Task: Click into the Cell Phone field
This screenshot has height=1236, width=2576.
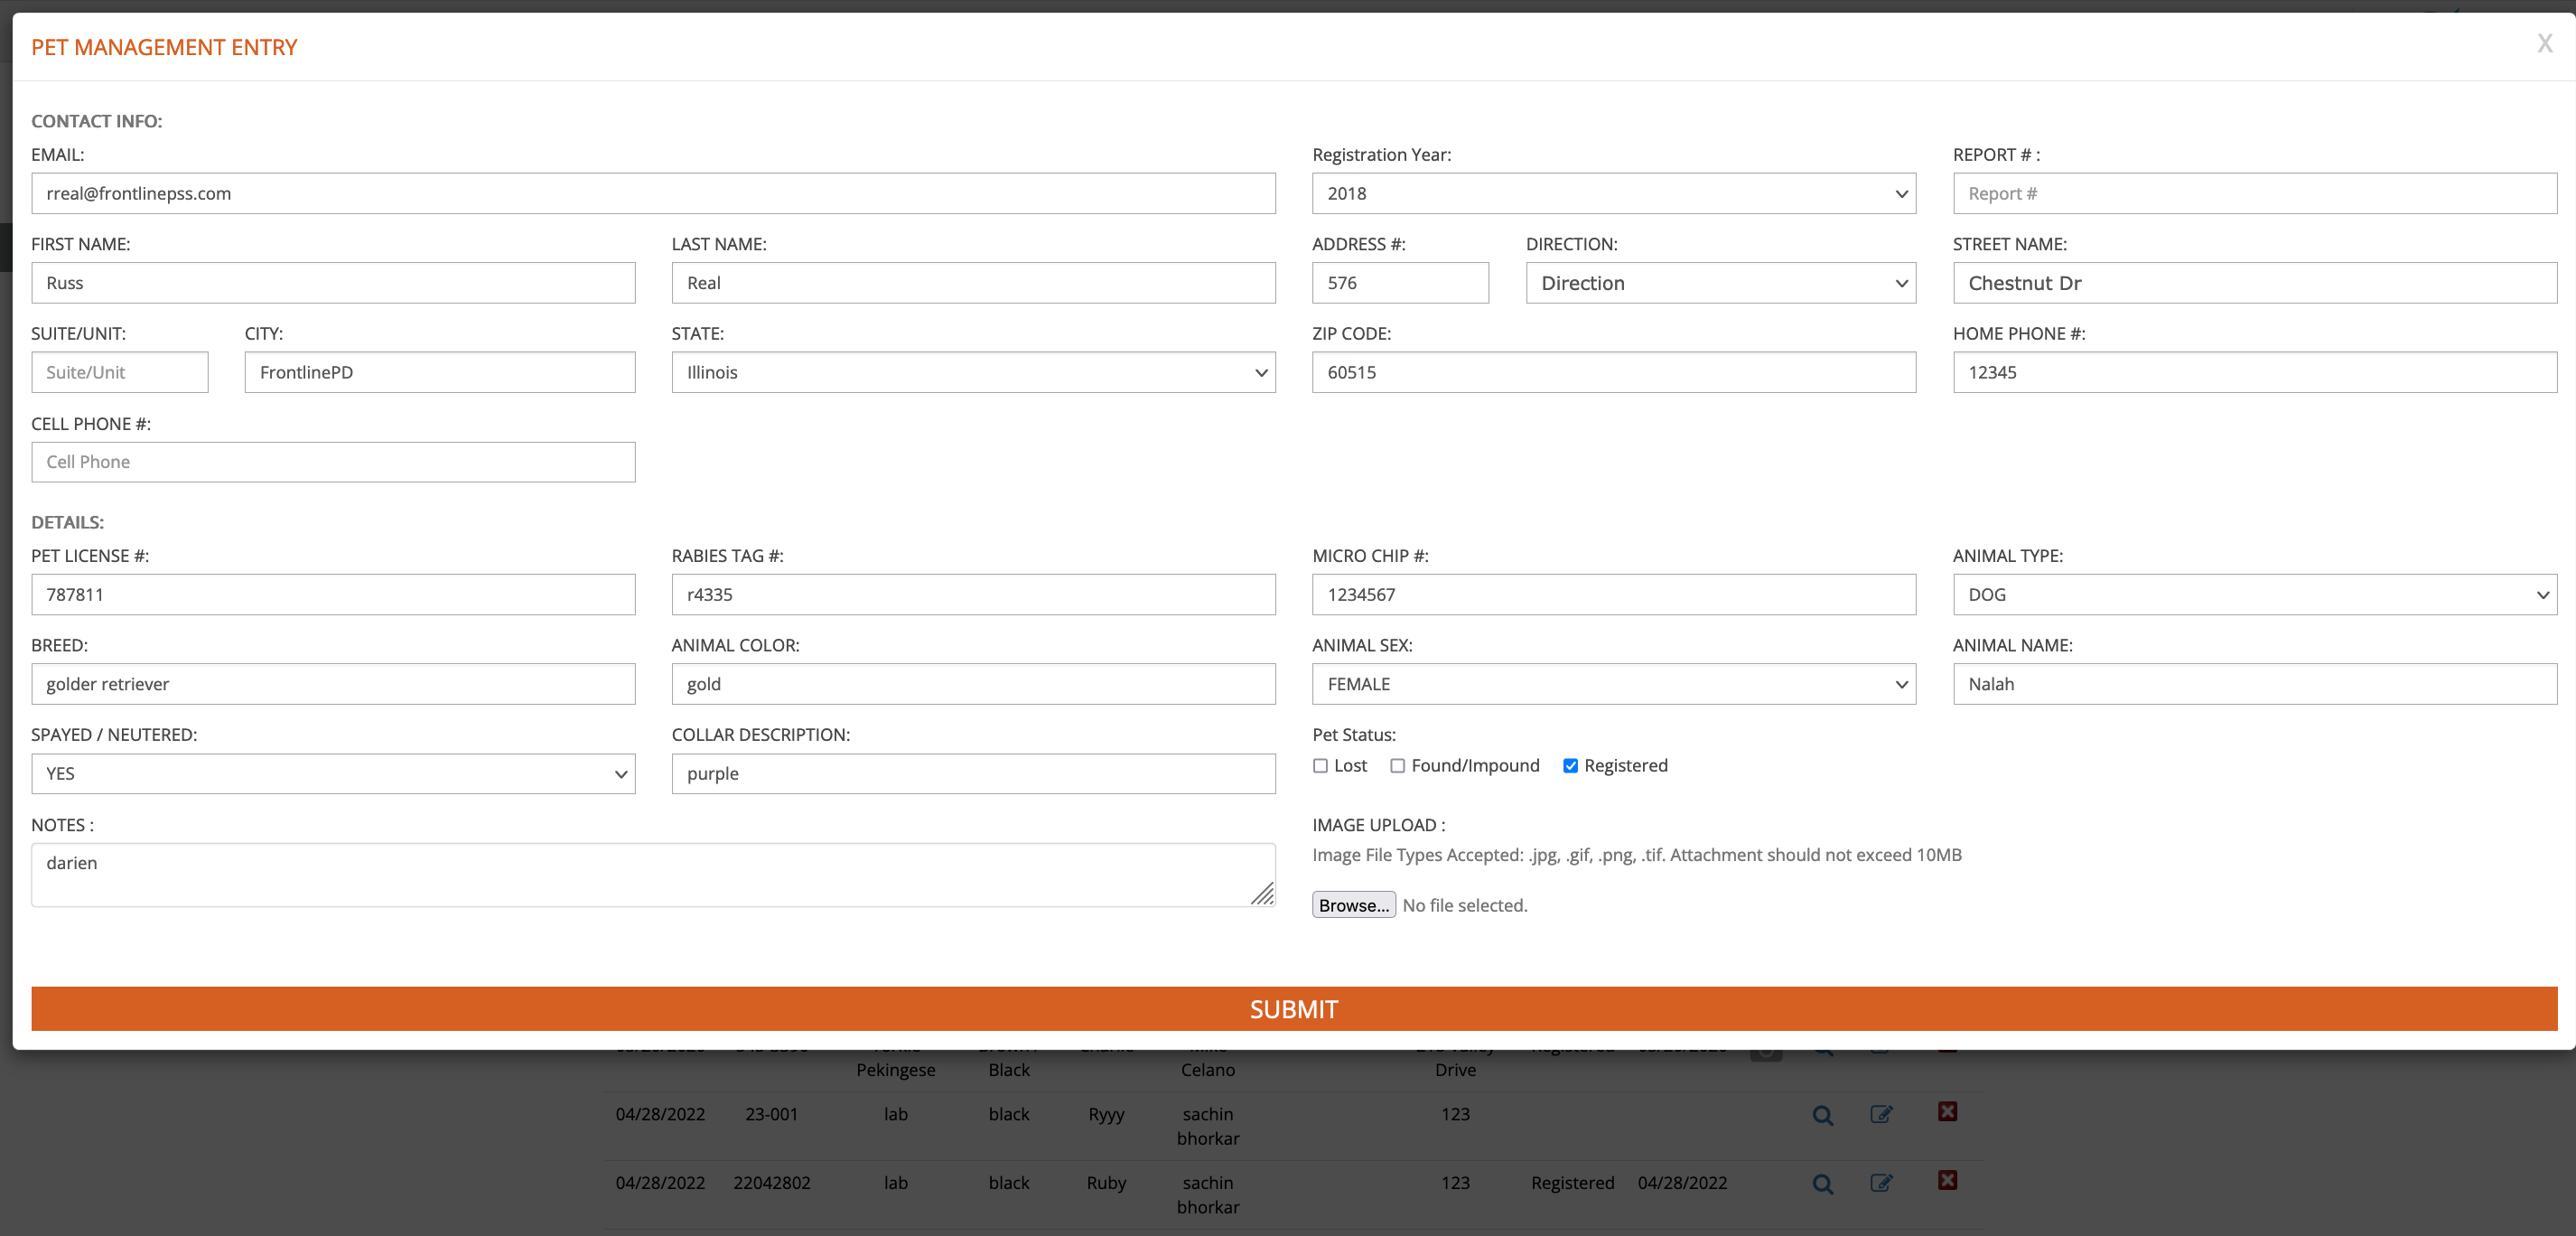Action: click(x=333, y=462)
